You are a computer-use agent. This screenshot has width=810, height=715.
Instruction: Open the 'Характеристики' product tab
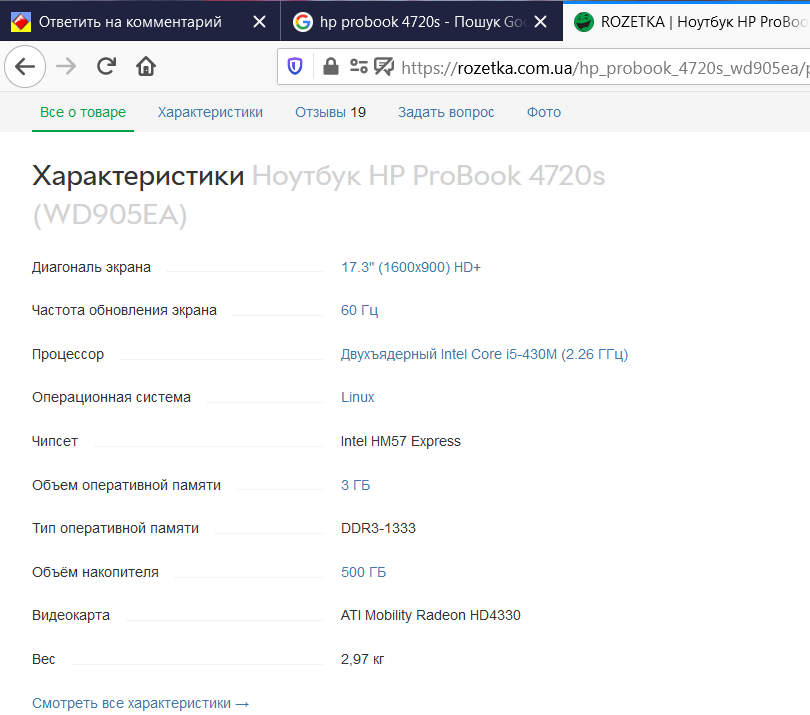click(210, 112)
